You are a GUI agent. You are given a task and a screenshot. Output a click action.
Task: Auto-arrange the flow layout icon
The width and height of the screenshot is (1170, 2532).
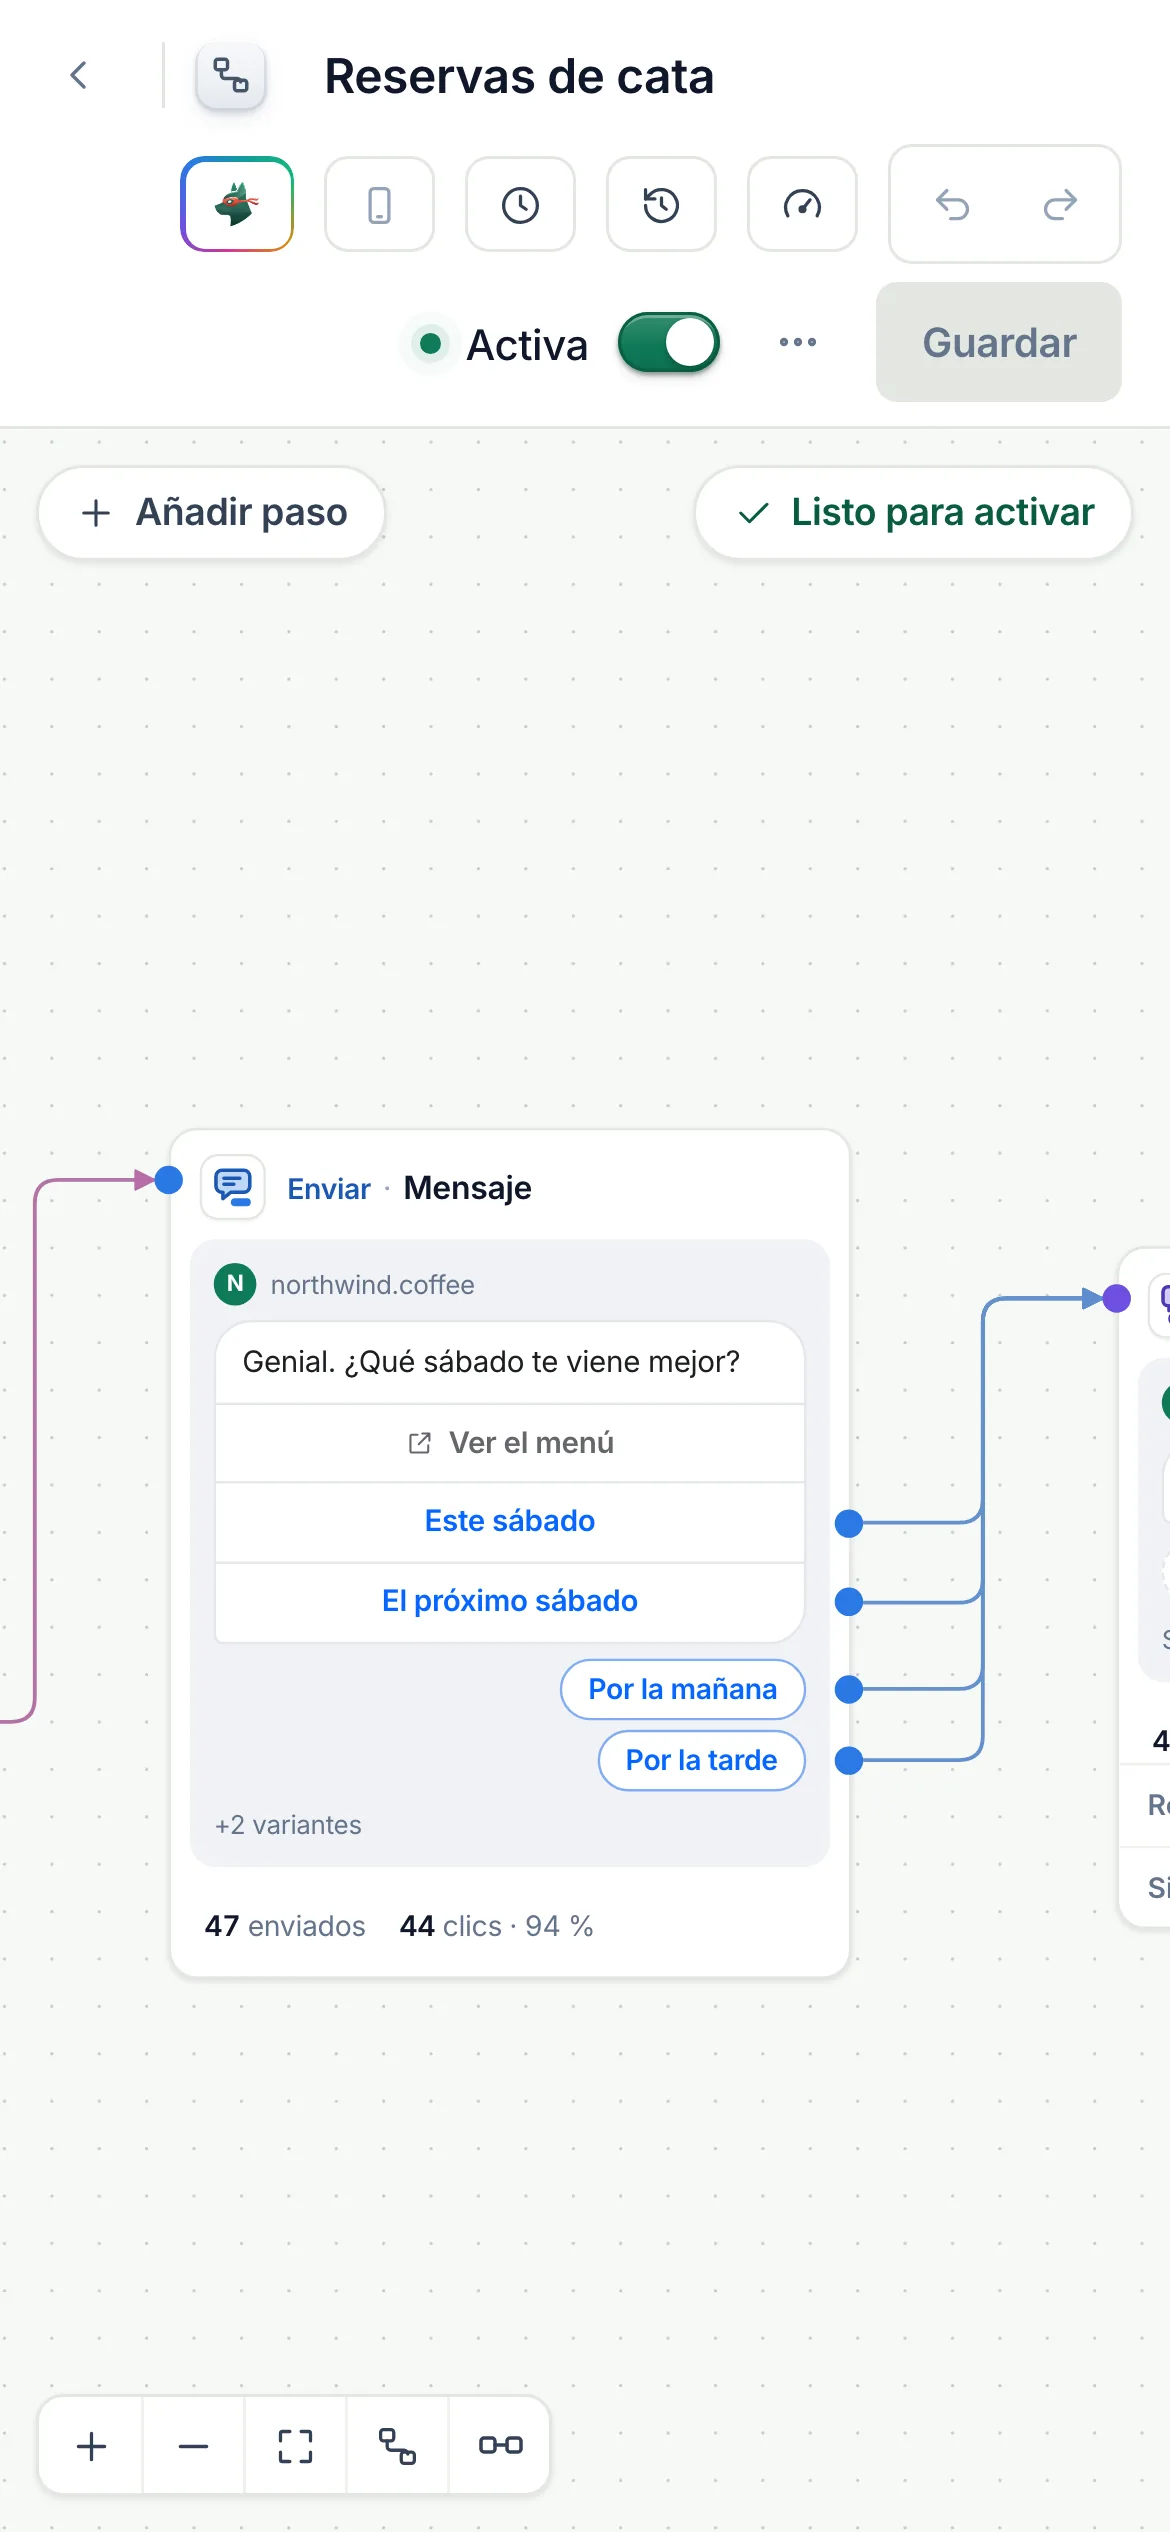(x=397, y=2446)
